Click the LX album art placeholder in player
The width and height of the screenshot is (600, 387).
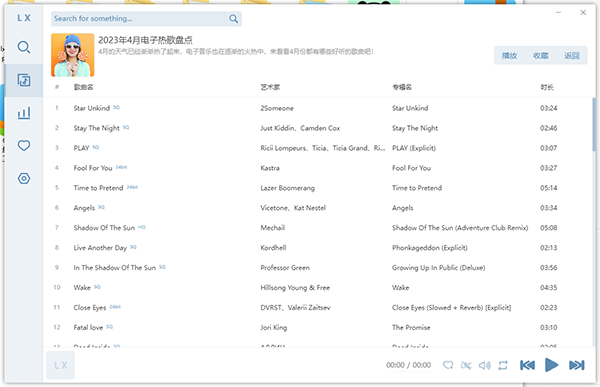coord(60,365)
